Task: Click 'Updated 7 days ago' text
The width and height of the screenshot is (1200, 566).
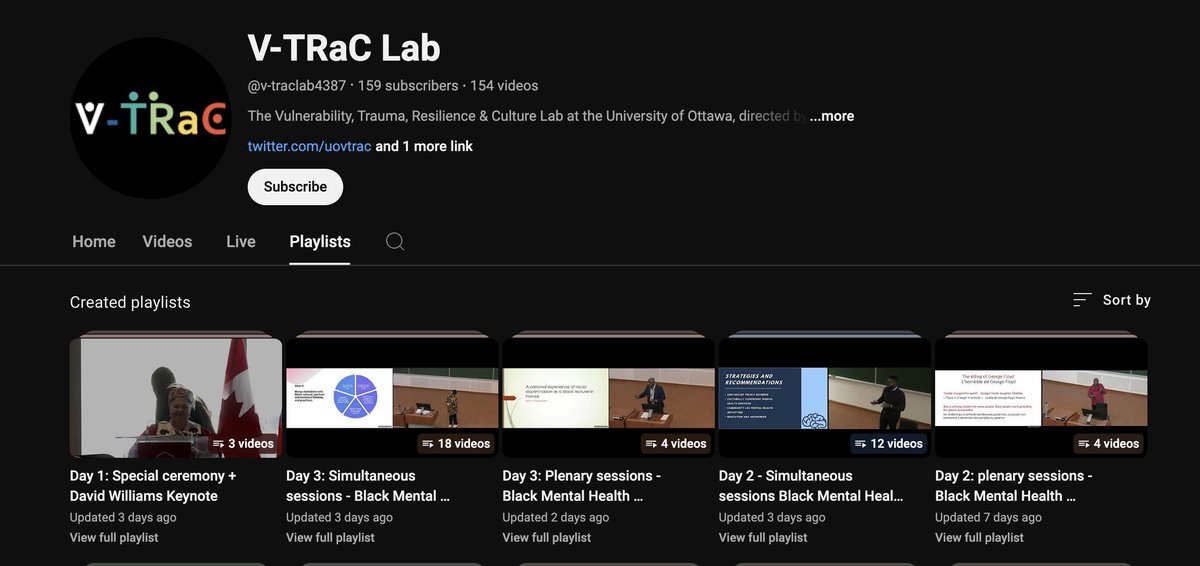Action: click(x=988, y=517)
